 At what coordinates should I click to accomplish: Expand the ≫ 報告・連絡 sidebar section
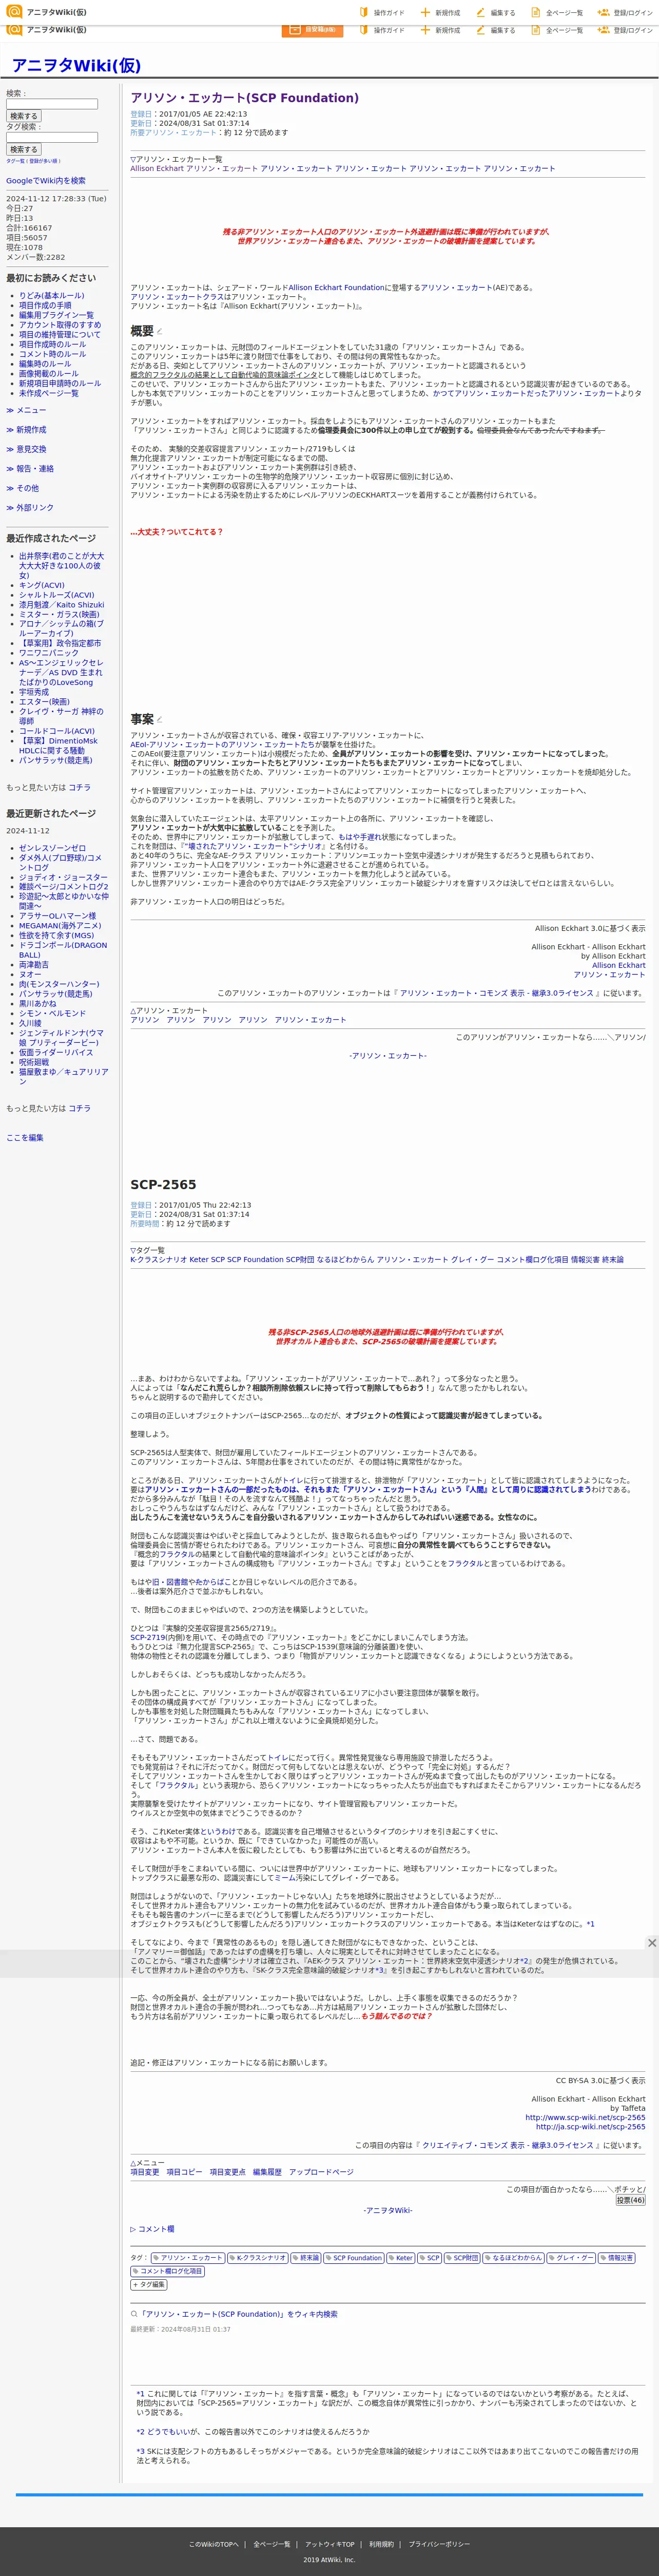point(30,468)
